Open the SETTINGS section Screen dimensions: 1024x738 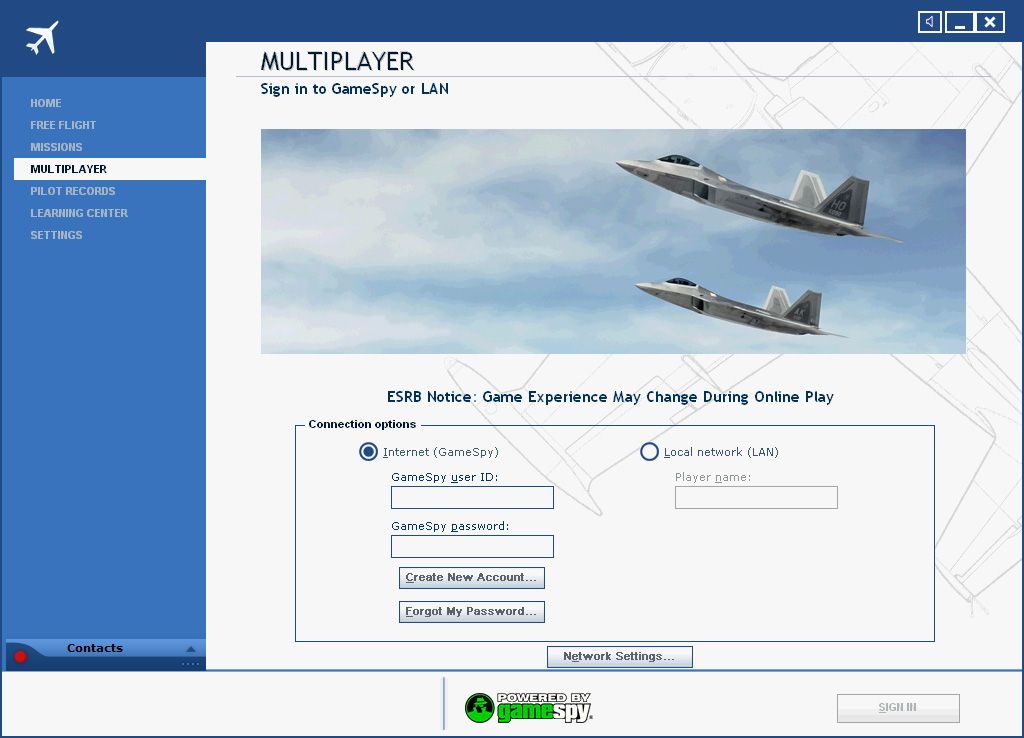tap(55, 235)
